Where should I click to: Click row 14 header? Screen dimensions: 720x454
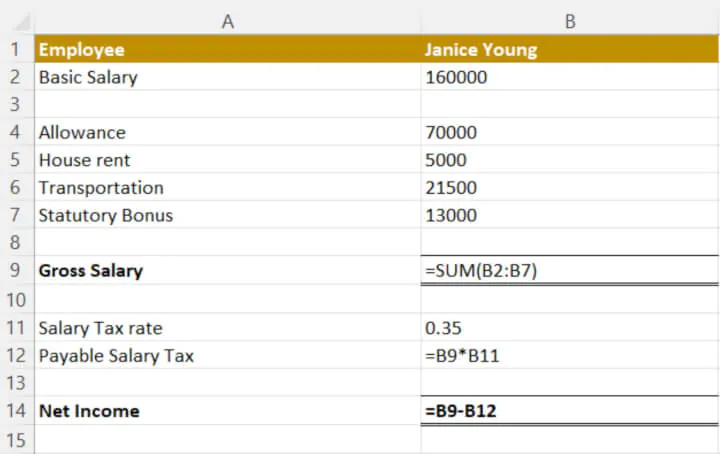[x=15, y=410]
